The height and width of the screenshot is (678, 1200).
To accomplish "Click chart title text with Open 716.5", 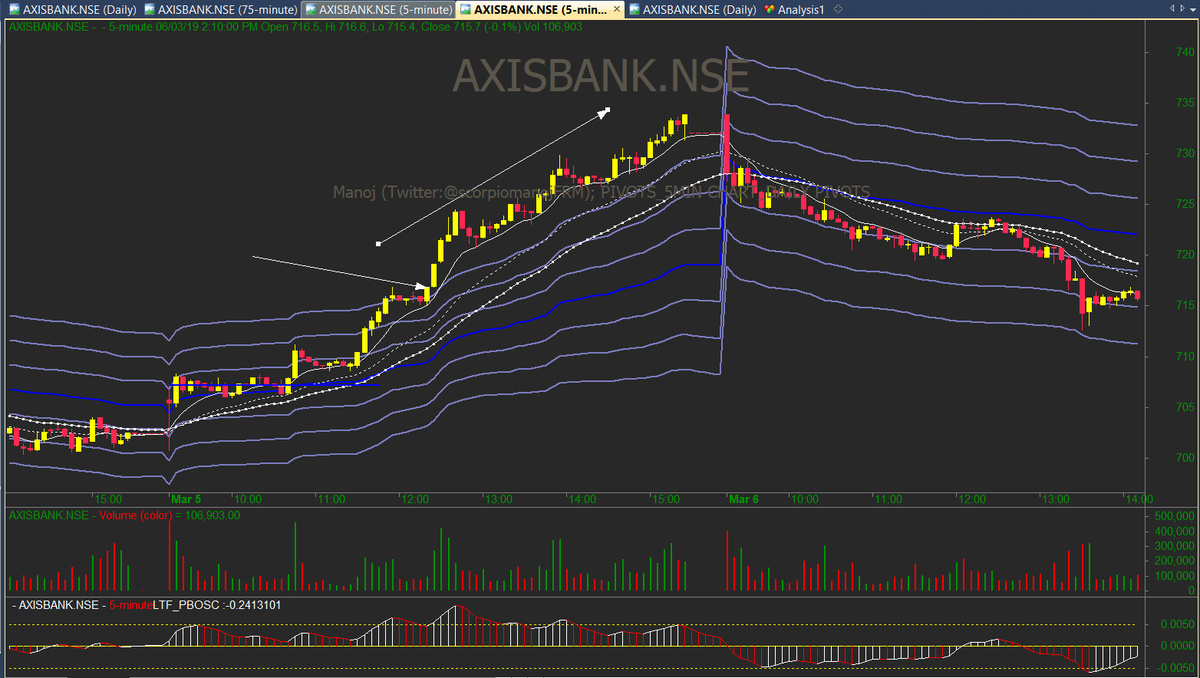I will 295,26.
